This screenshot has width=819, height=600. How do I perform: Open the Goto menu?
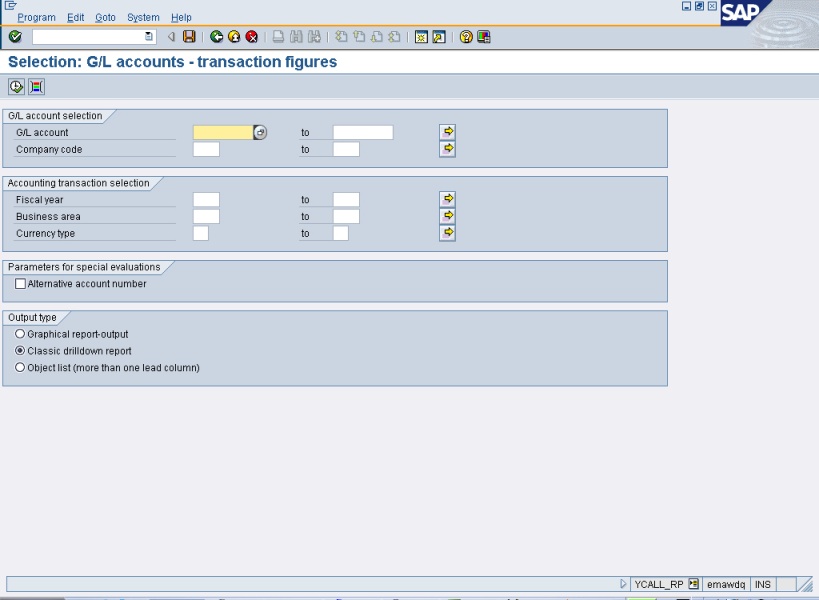pyautogui.click(x=105, y=18)
